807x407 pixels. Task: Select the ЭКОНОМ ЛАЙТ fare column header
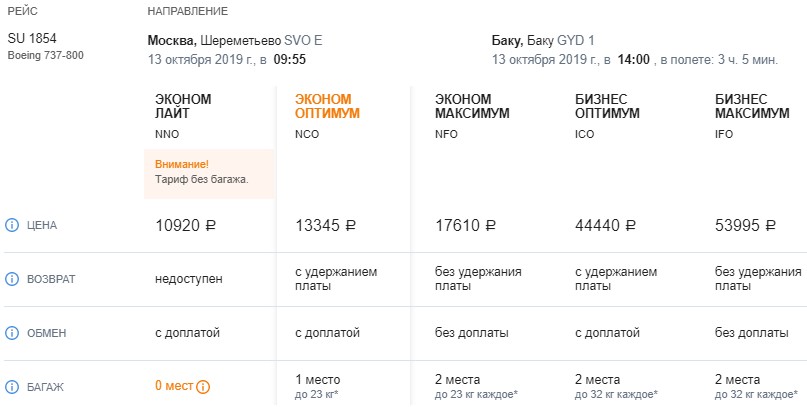184,106
